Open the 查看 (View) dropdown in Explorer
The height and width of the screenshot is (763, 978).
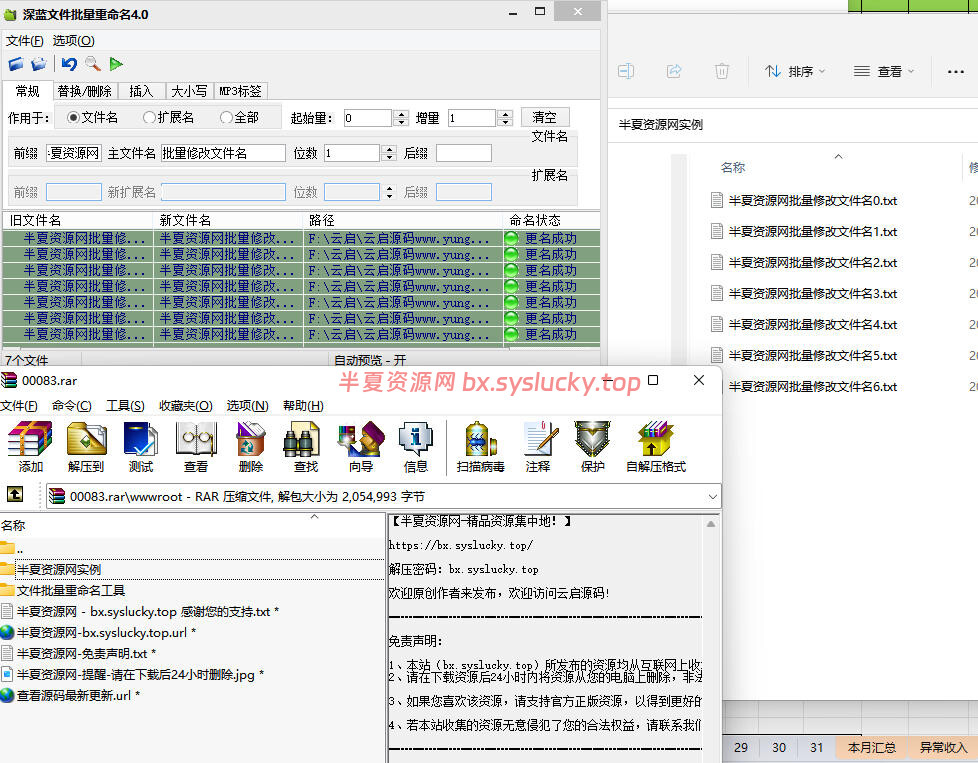884,71
